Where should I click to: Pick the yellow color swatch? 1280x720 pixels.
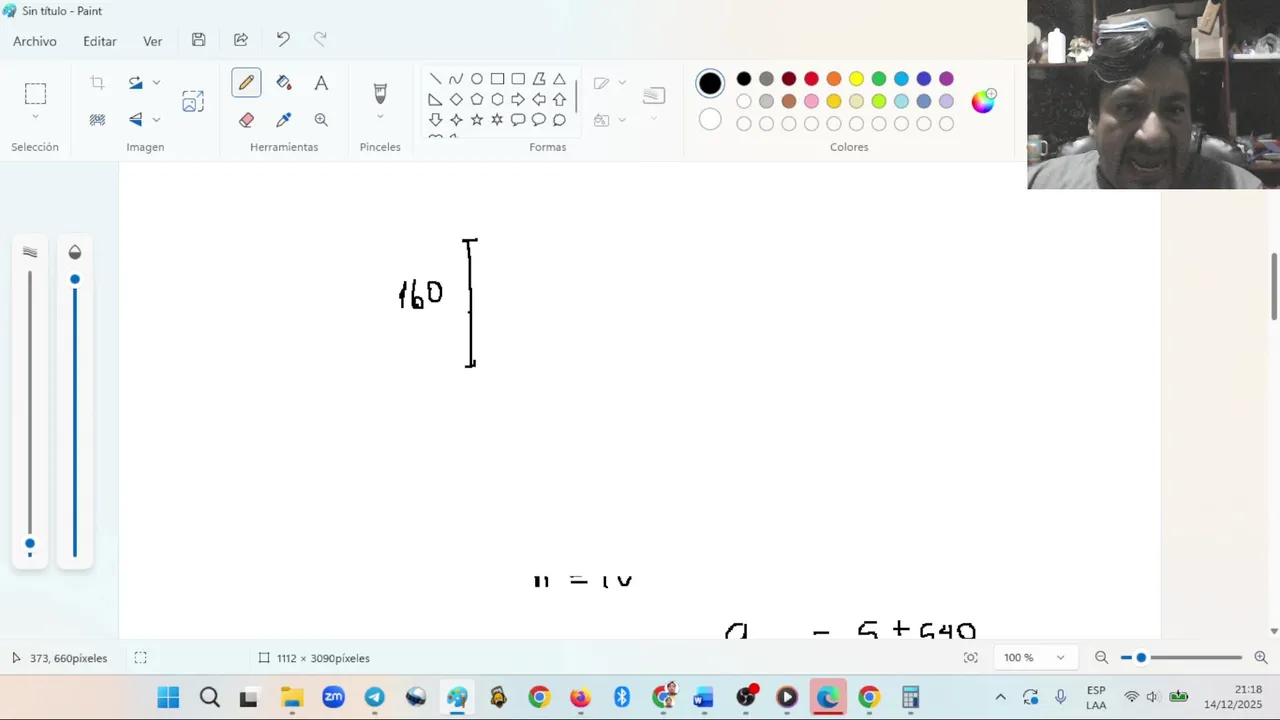tap(856, 79)
